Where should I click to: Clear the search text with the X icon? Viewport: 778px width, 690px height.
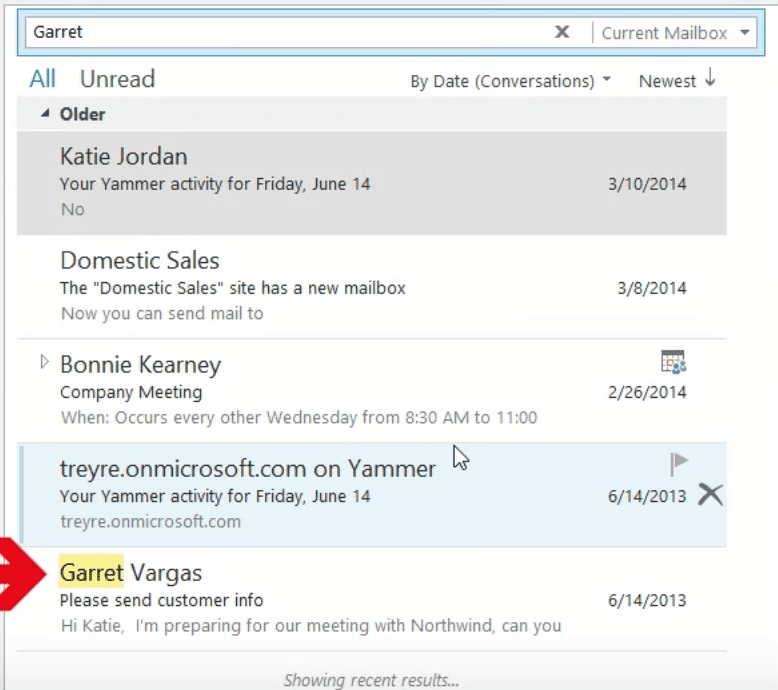[562, 32]
